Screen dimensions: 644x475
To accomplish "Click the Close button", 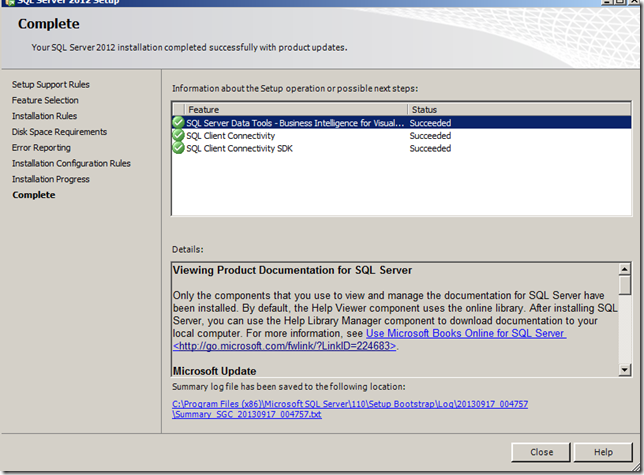I will (541, 452).
